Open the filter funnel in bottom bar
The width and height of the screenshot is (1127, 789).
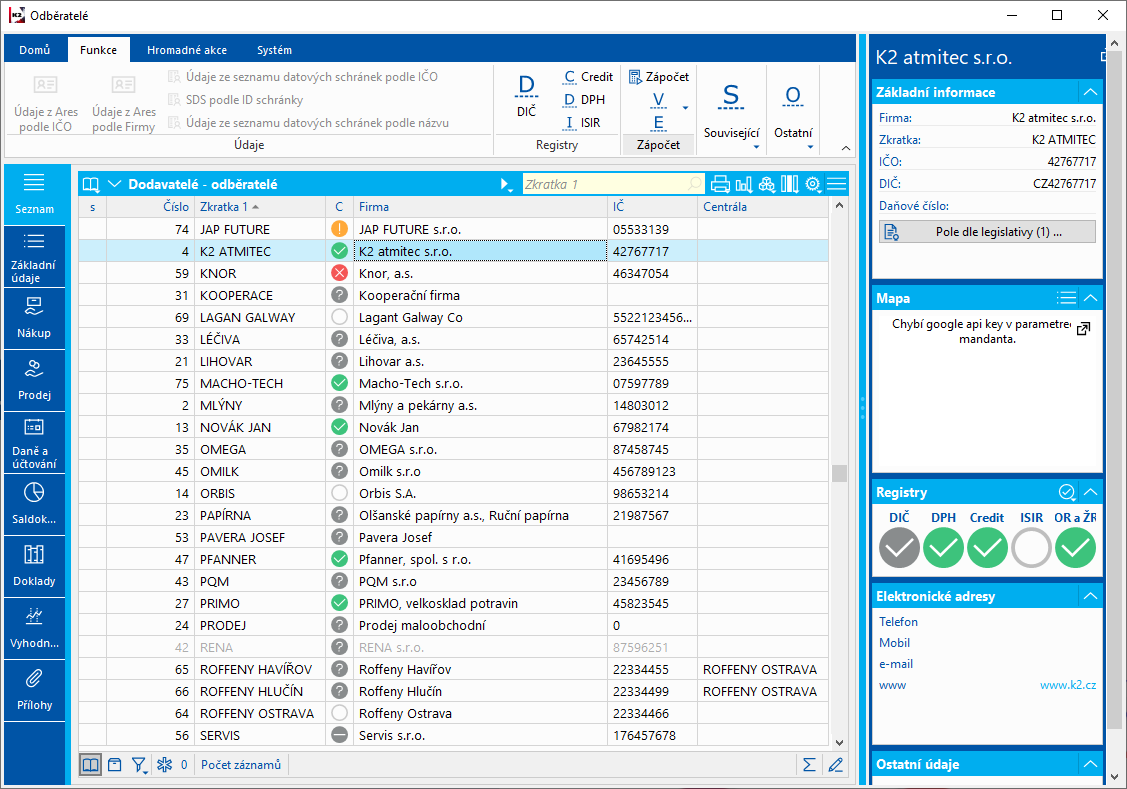(x=139, y=765)
